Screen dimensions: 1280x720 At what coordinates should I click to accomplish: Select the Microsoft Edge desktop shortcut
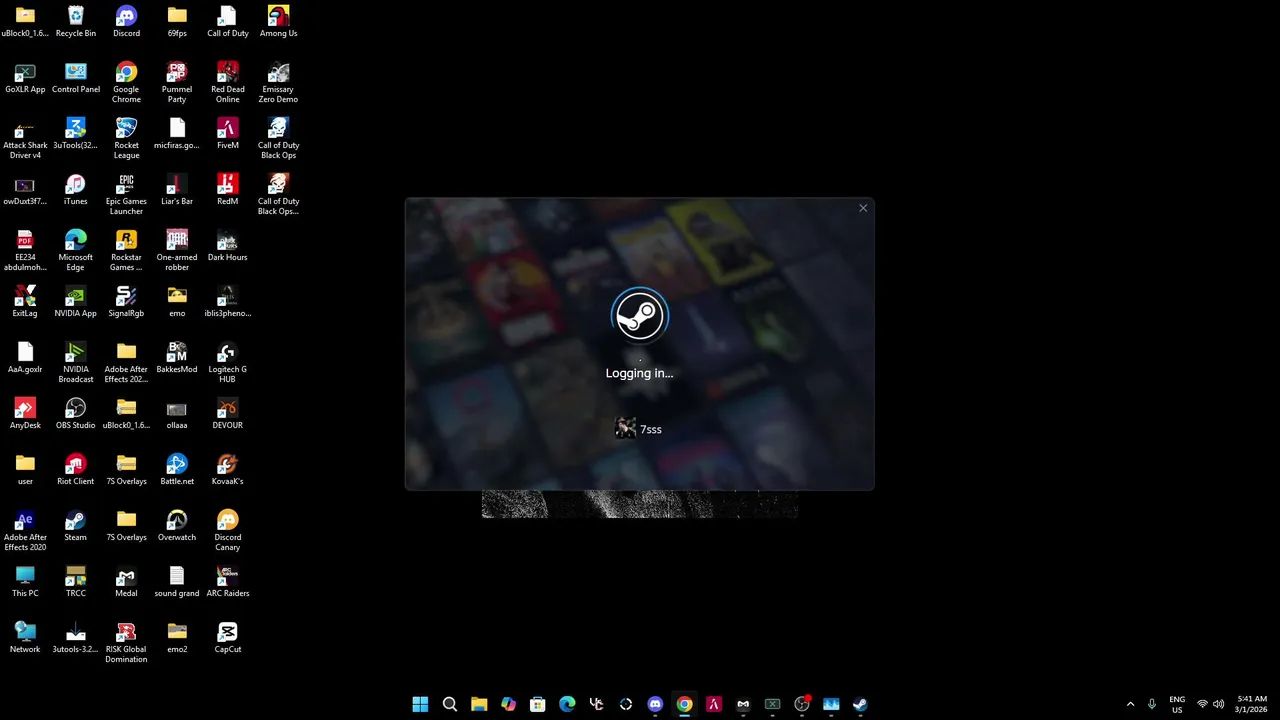pos(76,250)
